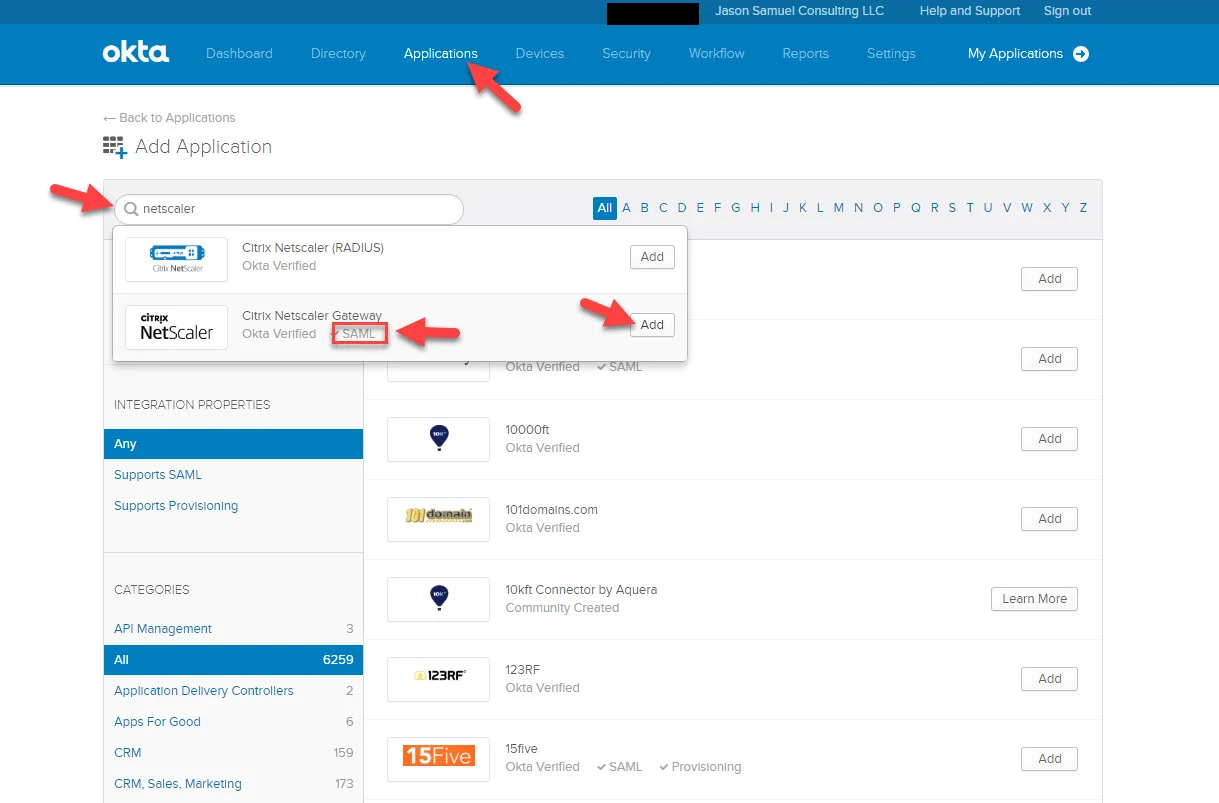Click the 10kft Connector app logo
The image size is (1219, 803).
[438, 599]
